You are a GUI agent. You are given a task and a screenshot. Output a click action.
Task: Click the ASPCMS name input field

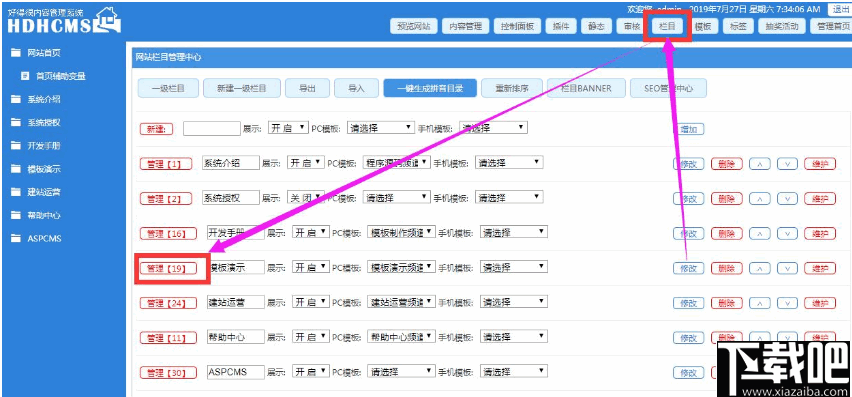click(x=236, y=372)
